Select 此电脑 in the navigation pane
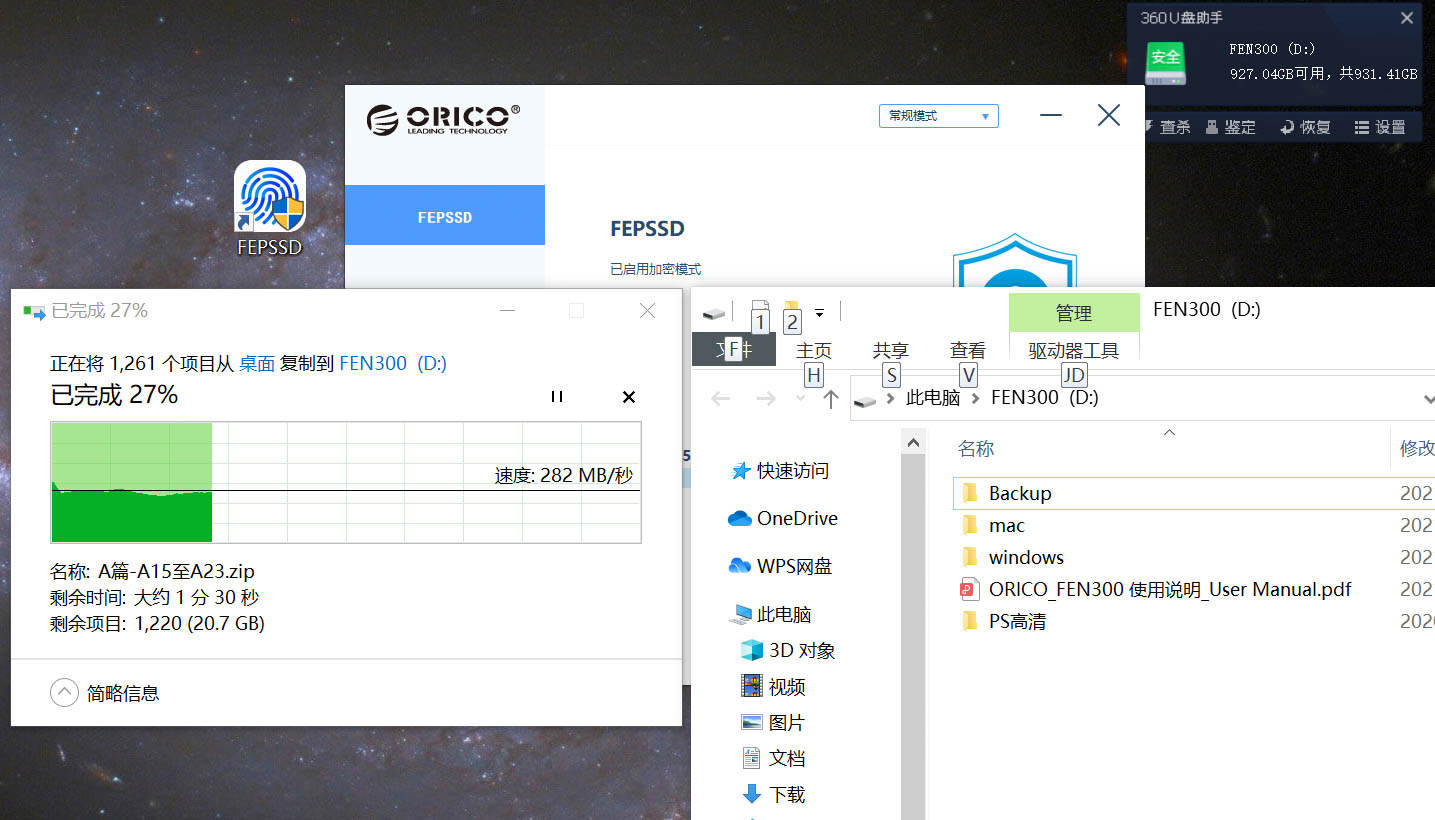This screenshot has height=820, width=1435. coord(784,614)
